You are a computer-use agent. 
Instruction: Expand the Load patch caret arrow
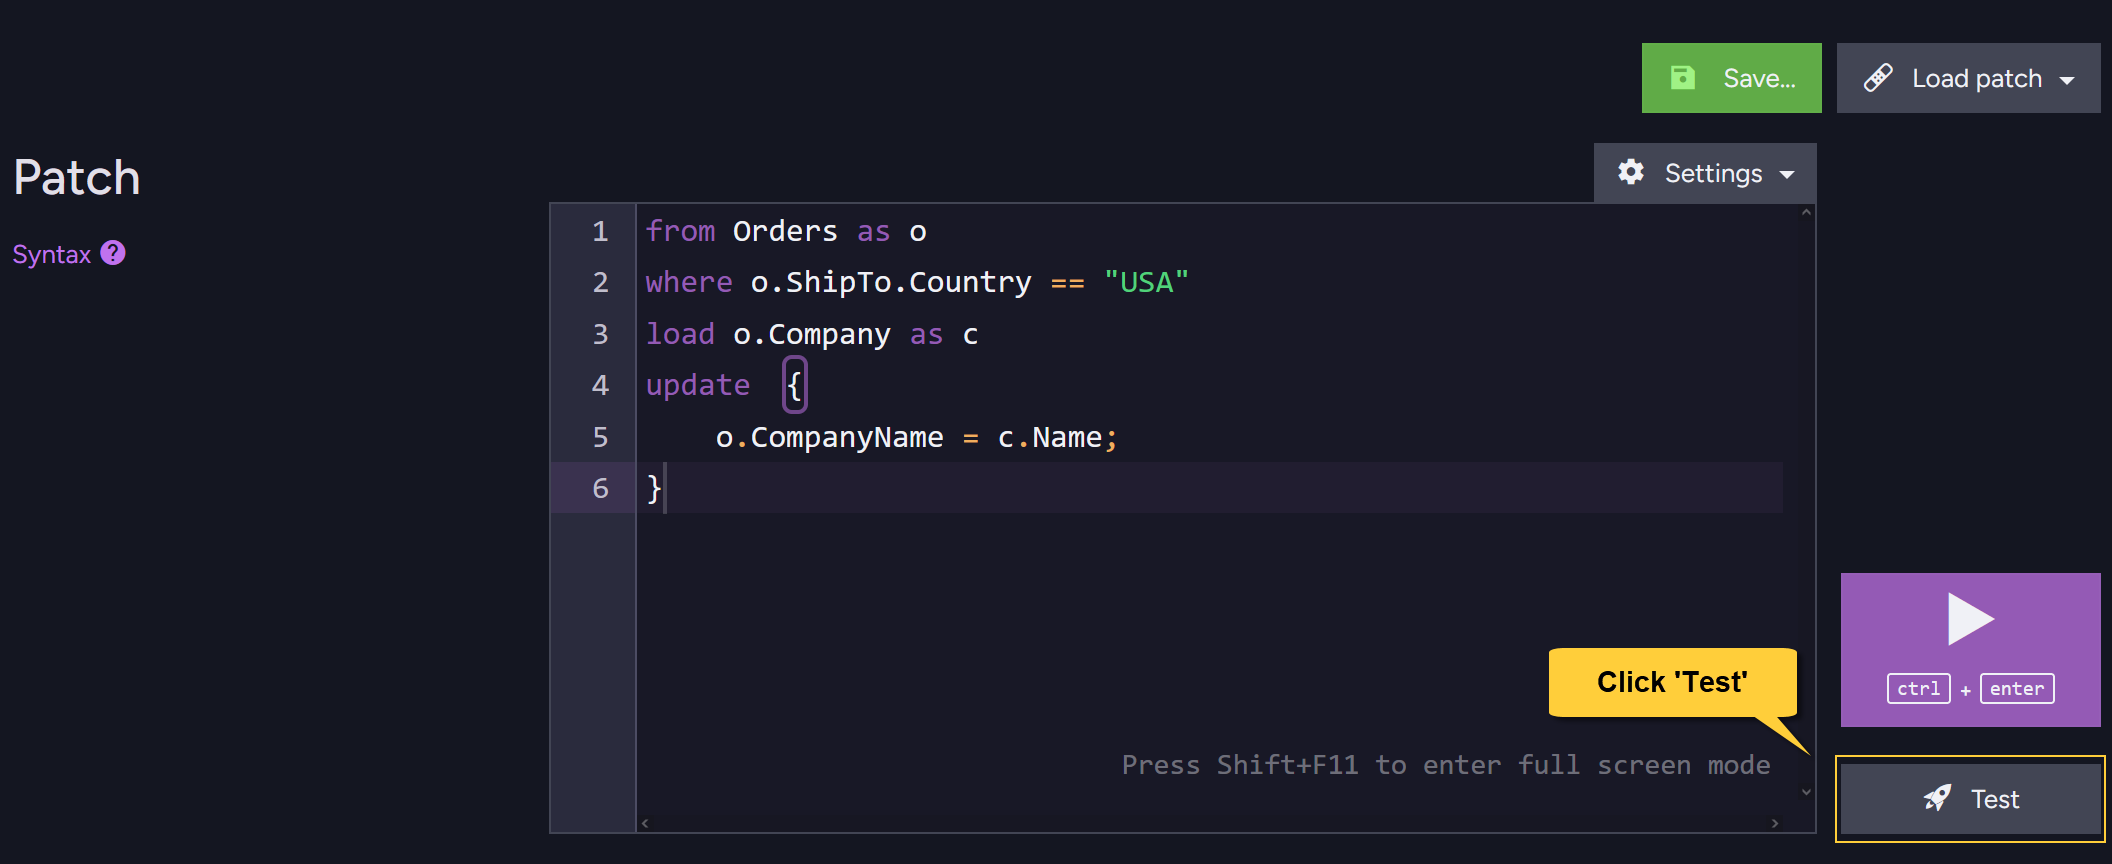click(x=2067, y=81)
